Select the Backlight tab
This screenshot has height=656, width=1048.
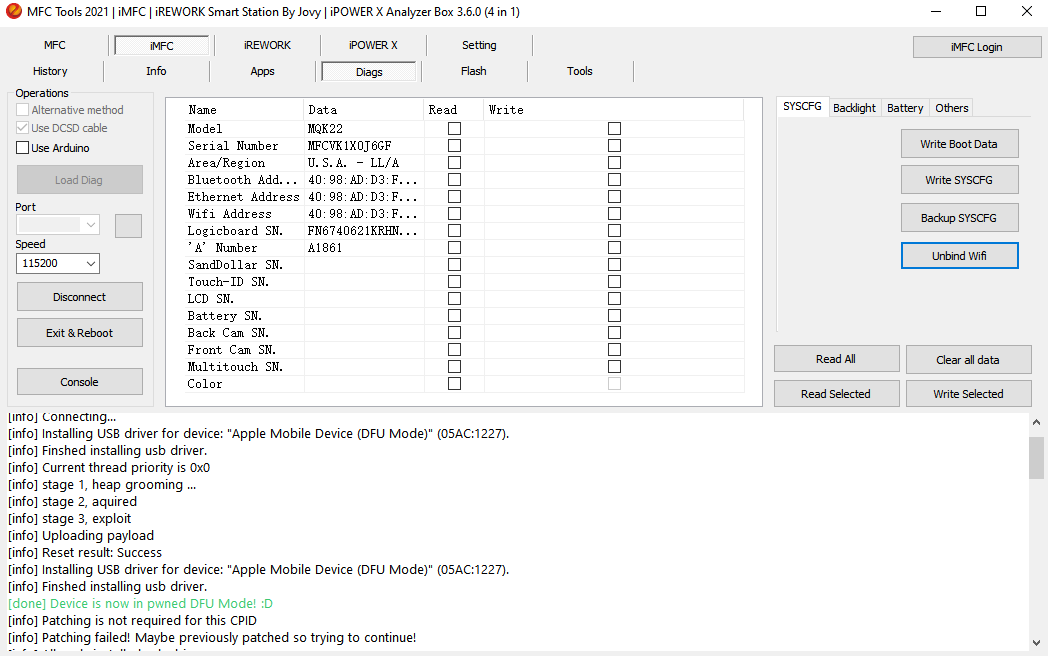pyautogui.click(x=854, y=108)
